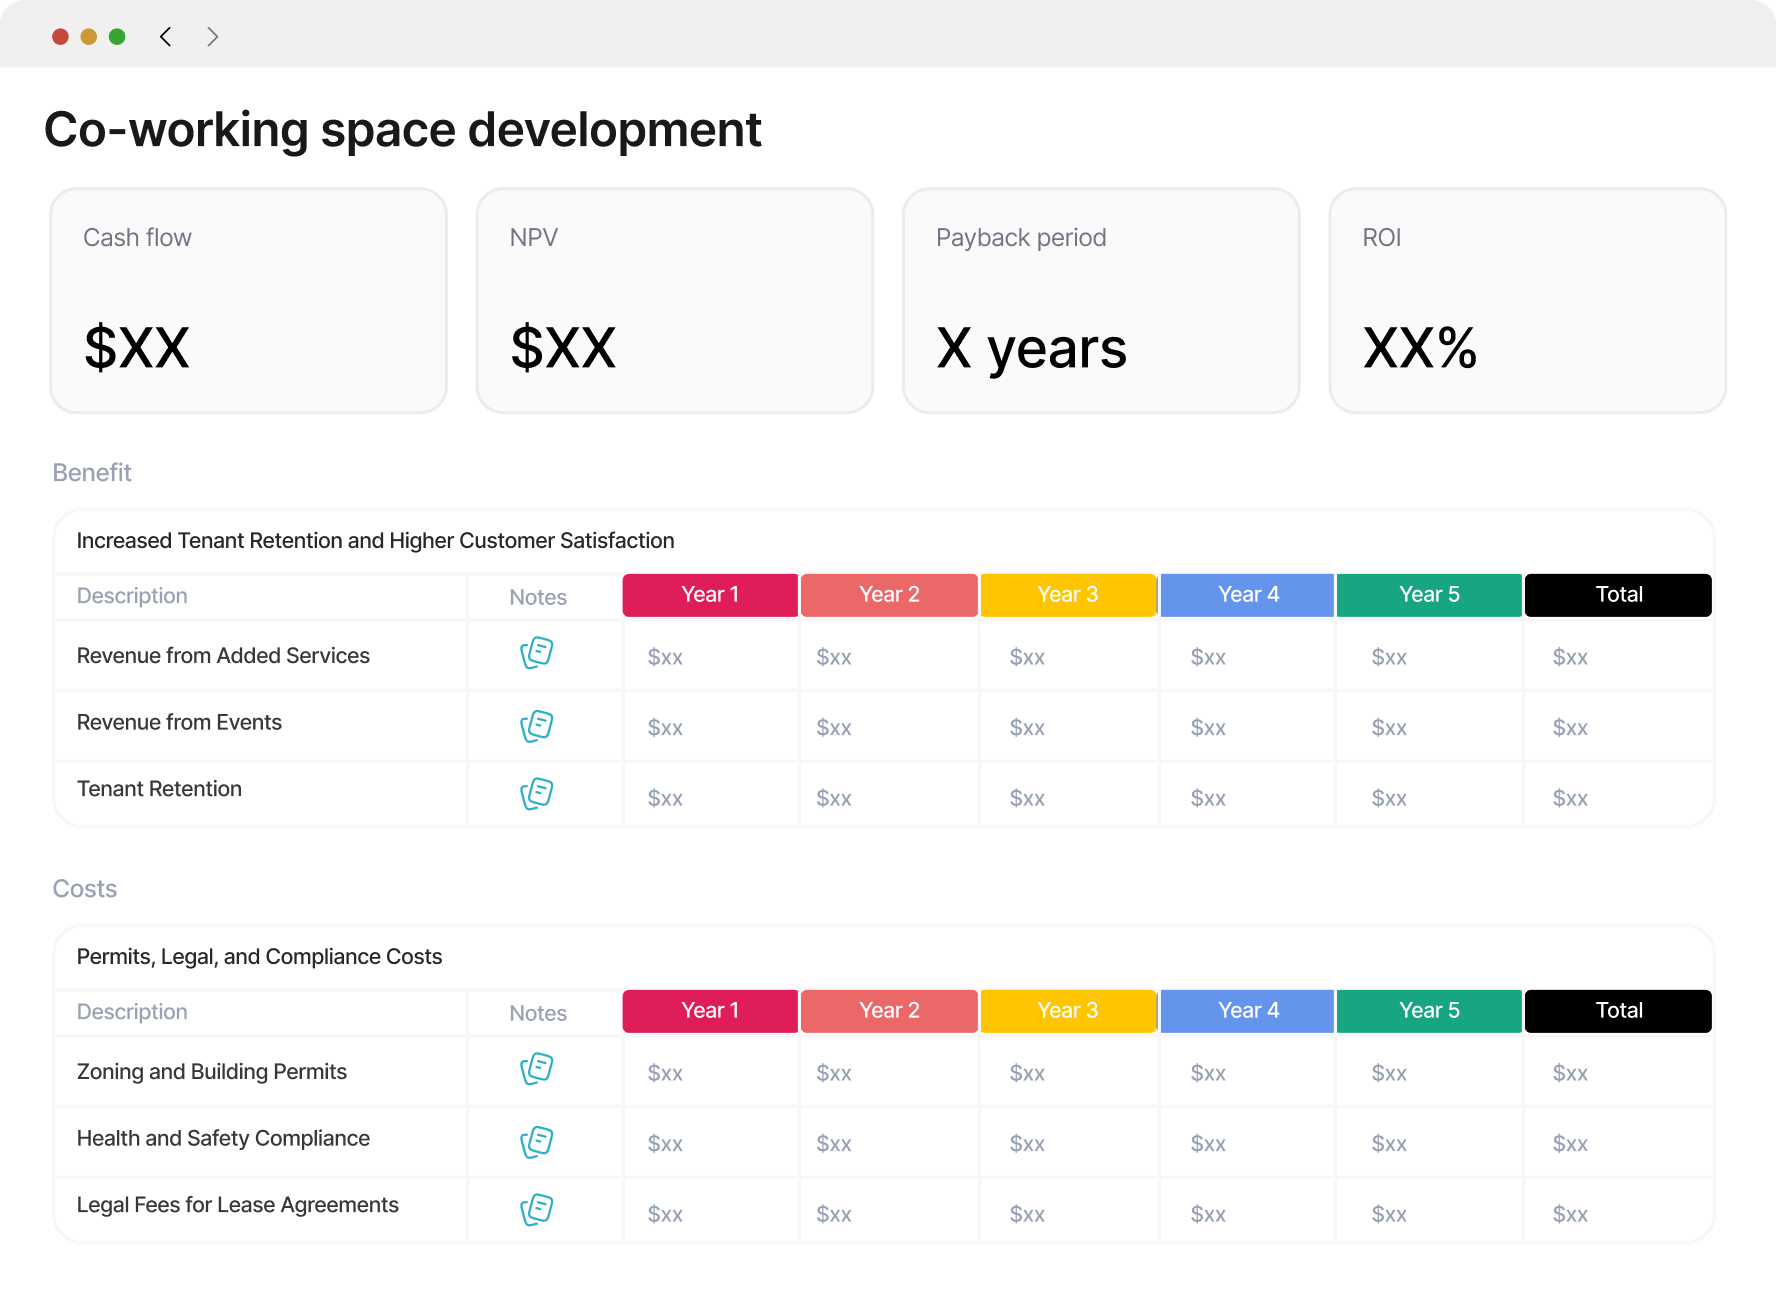Open notes for Legal Fees for Lease Agreements
Viewport: 1776px width, 1304px height.
coord(537,1210)
